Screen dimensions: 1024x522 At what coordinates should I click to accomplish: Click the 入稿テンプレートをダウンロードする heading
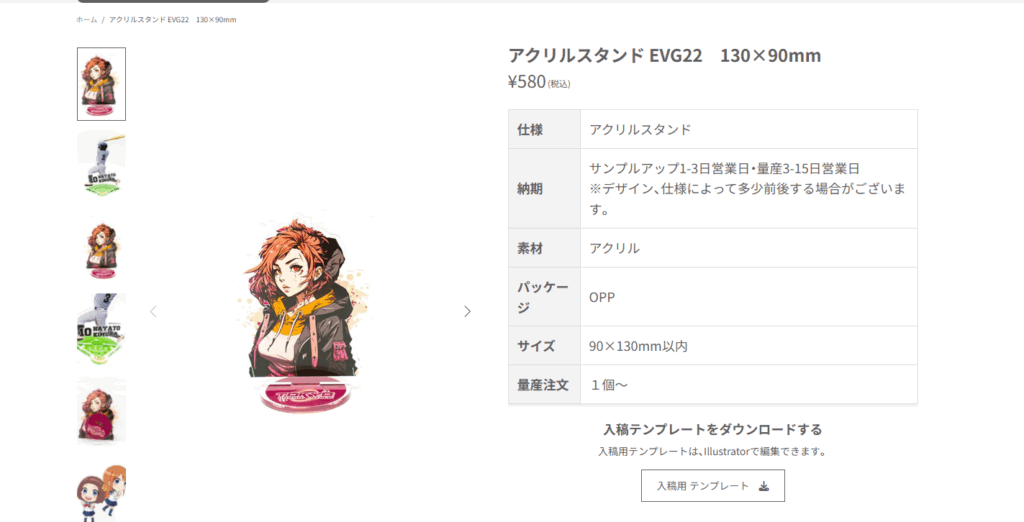point(712,429)
